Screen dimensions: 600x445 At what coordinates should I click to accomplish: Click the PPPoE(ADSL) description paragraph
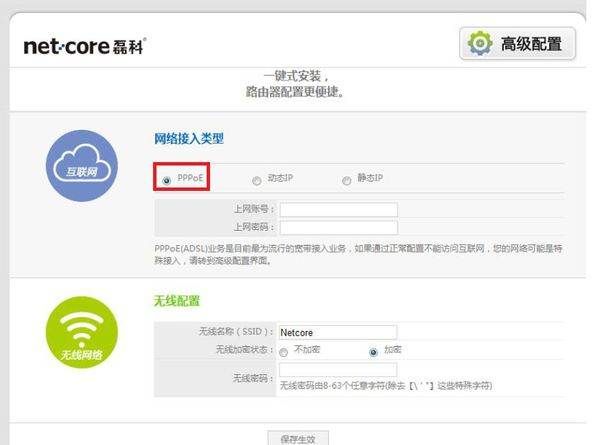tap(350, 251)
